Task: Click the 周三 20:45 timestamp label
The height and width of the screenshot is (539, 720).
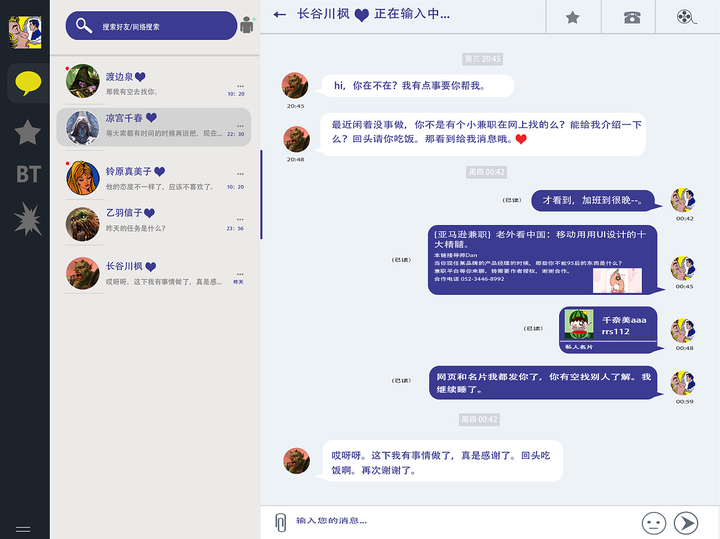Action: 482,59
